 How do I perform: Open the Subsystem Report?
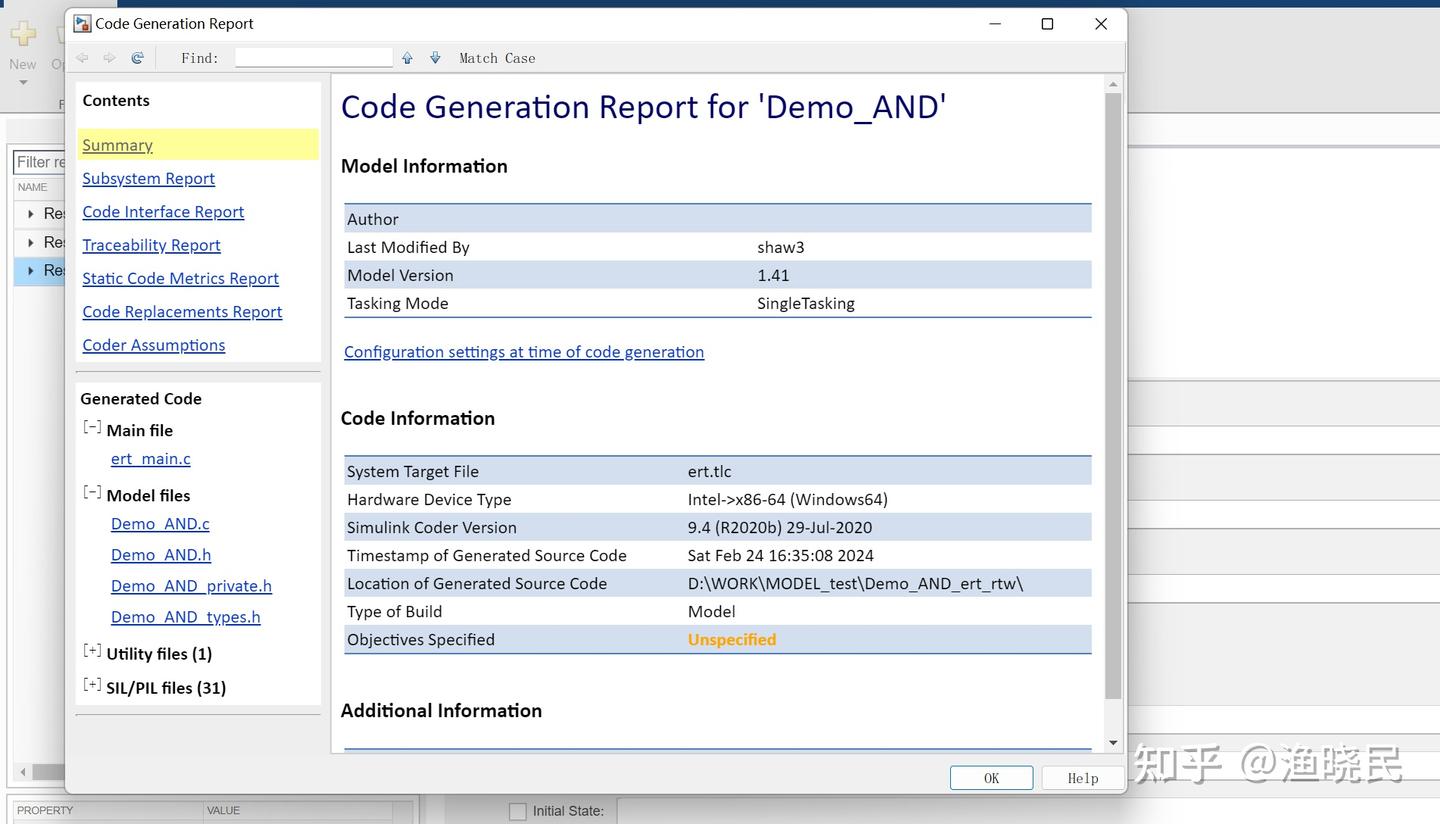(148, 178)
